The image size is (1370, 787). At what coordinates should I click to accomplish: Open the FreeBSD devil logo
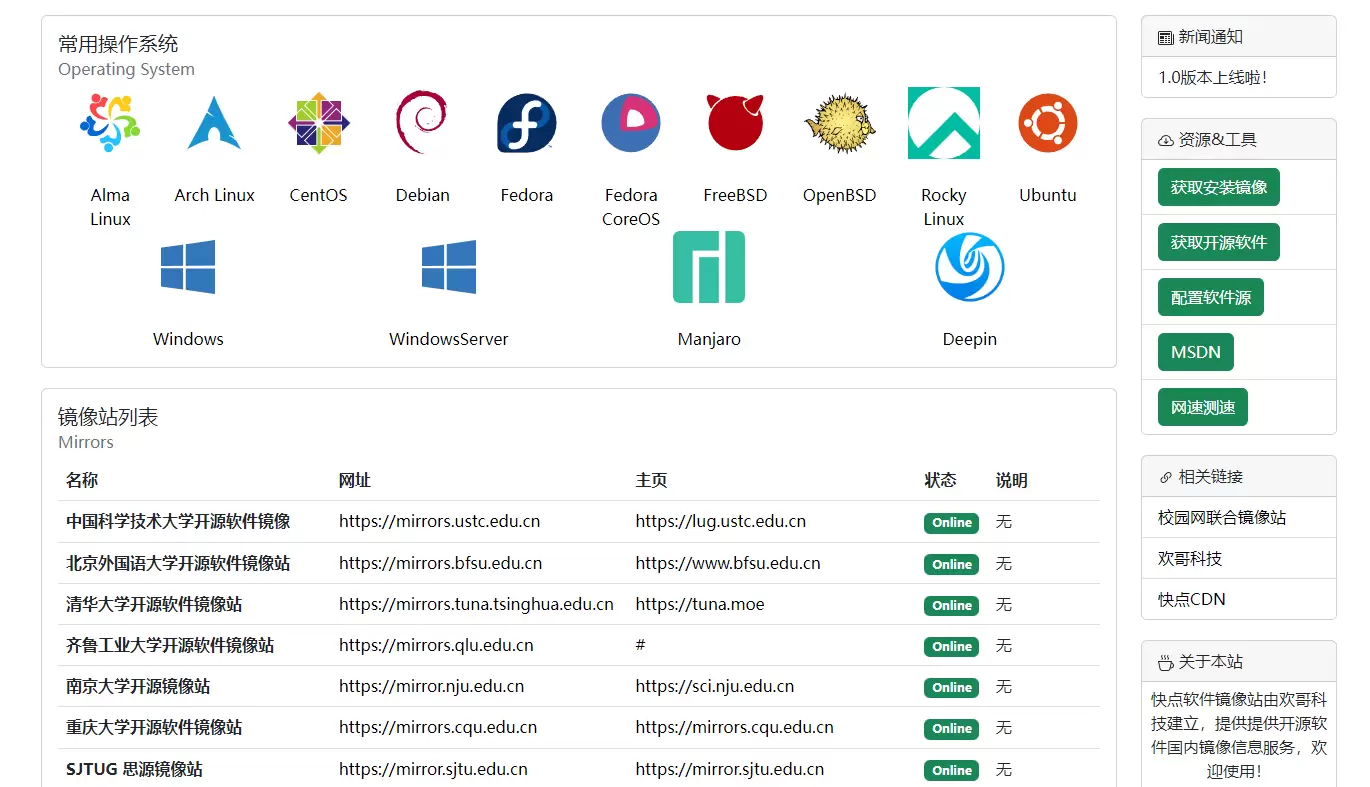[735, 123]
